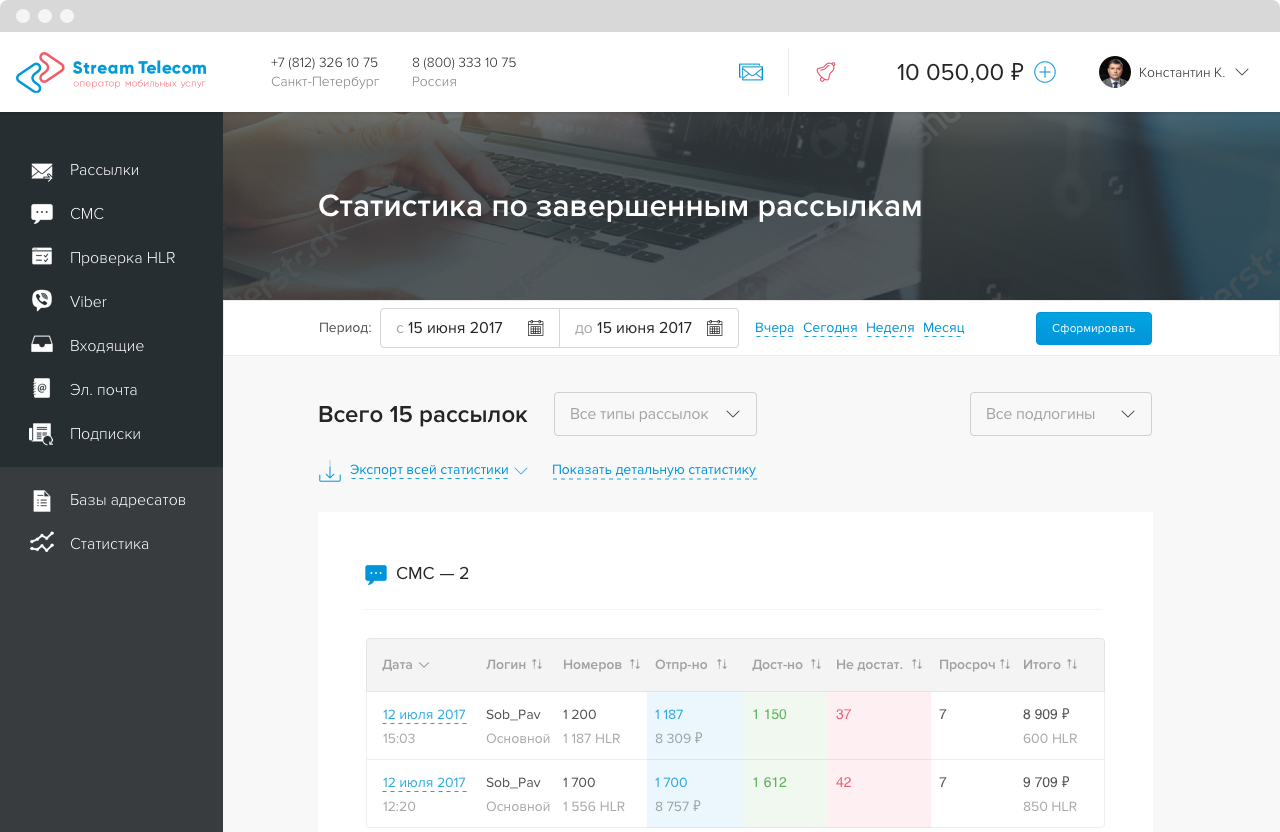Open calendar for start date field
The height and width of the screenshot is (832, 1280).
(536, 328)
